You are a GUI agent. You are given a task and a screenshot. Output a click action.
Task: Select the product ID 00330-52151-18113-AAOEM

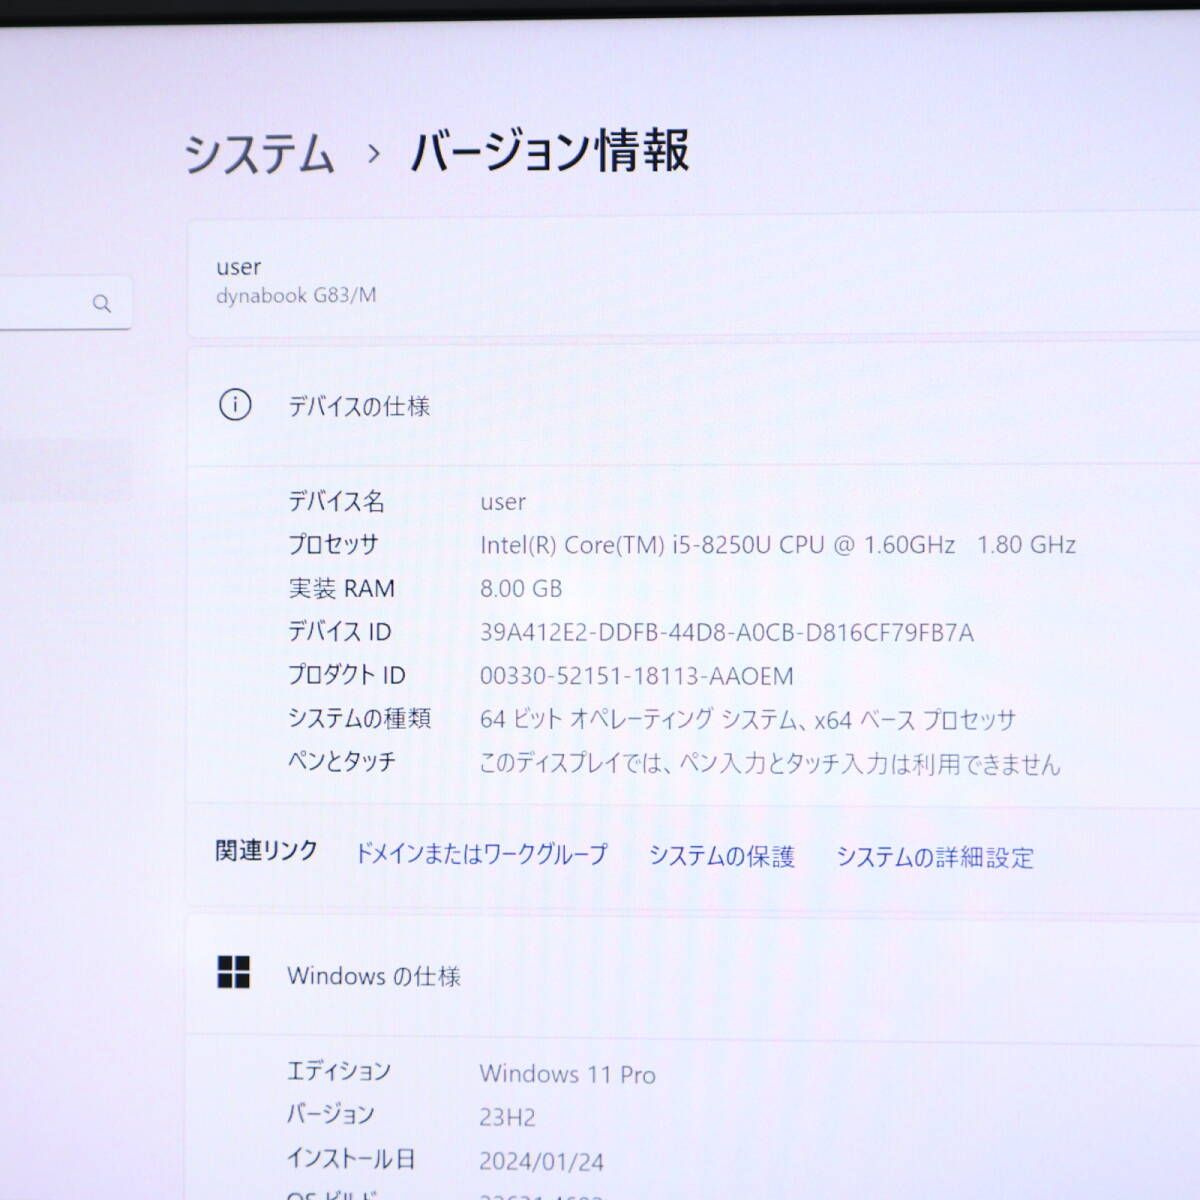[637, 676]
